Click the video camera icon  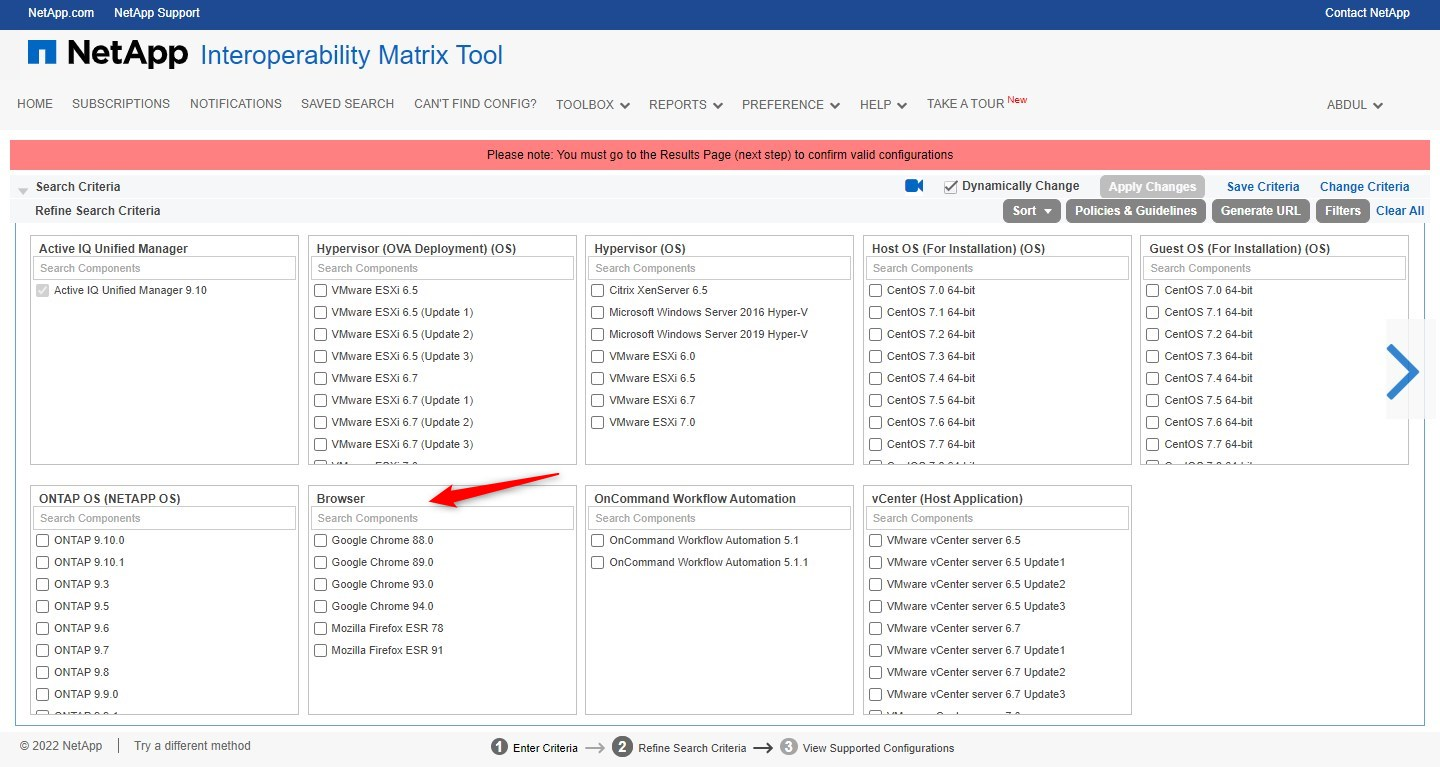(x=913, y=186)
